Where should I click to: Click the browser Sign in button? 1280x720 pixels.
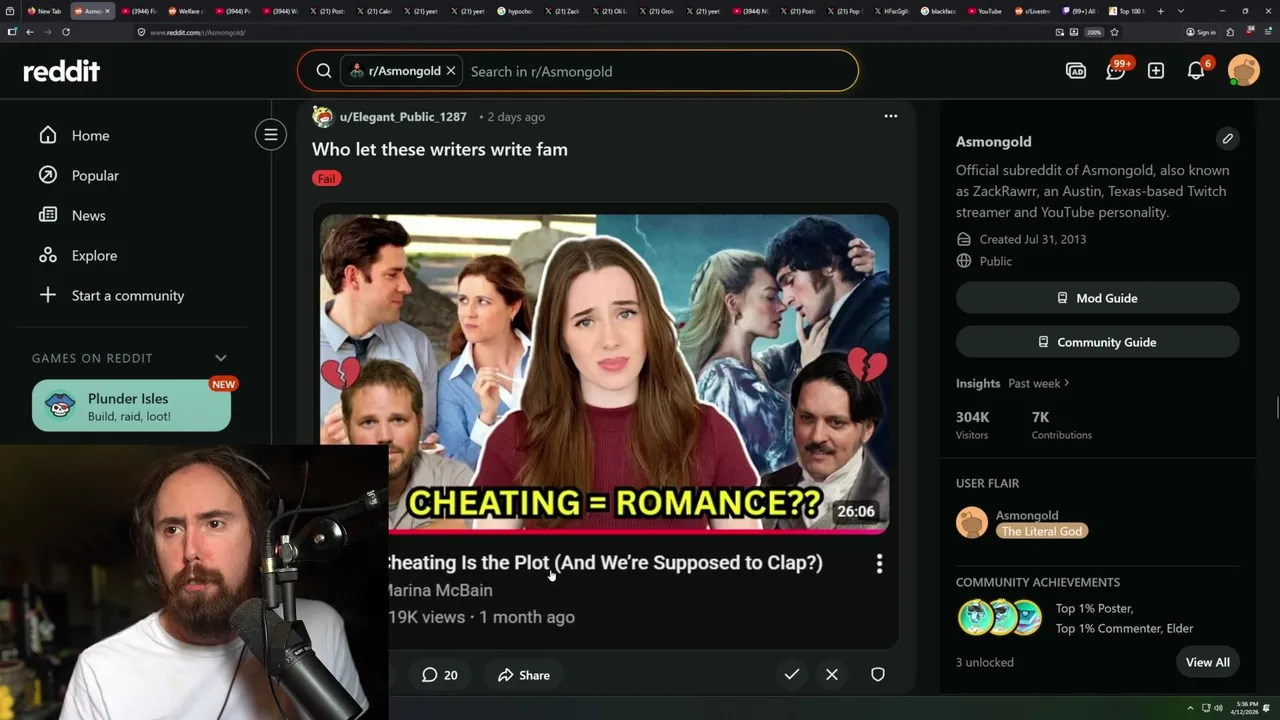[x=1201, y=32]
